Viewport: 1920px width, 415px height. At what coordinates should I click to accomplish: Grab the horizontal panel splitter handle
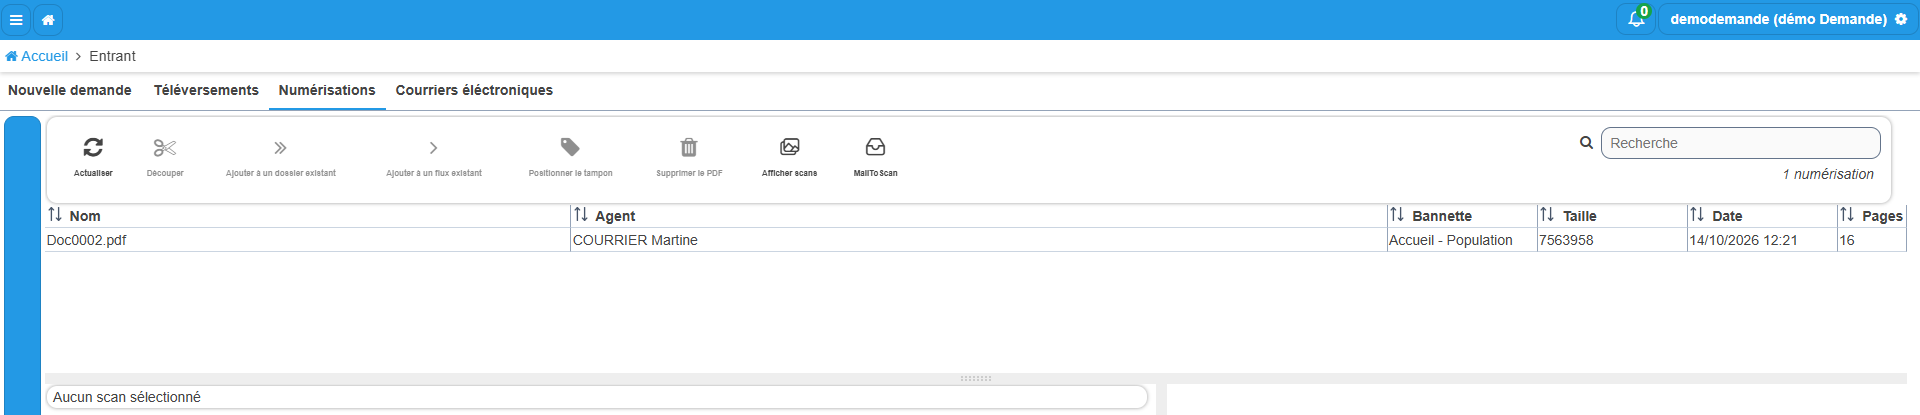point(975,379)
